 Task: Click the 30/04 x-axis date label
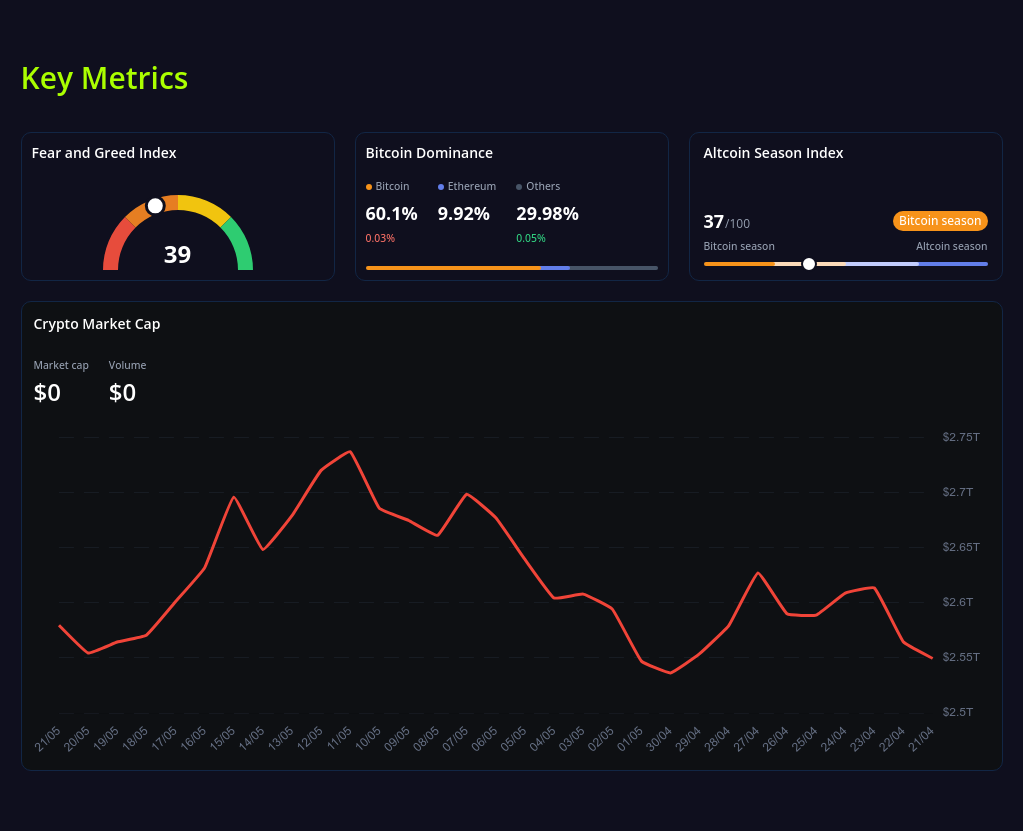click(x=659, y=739)
